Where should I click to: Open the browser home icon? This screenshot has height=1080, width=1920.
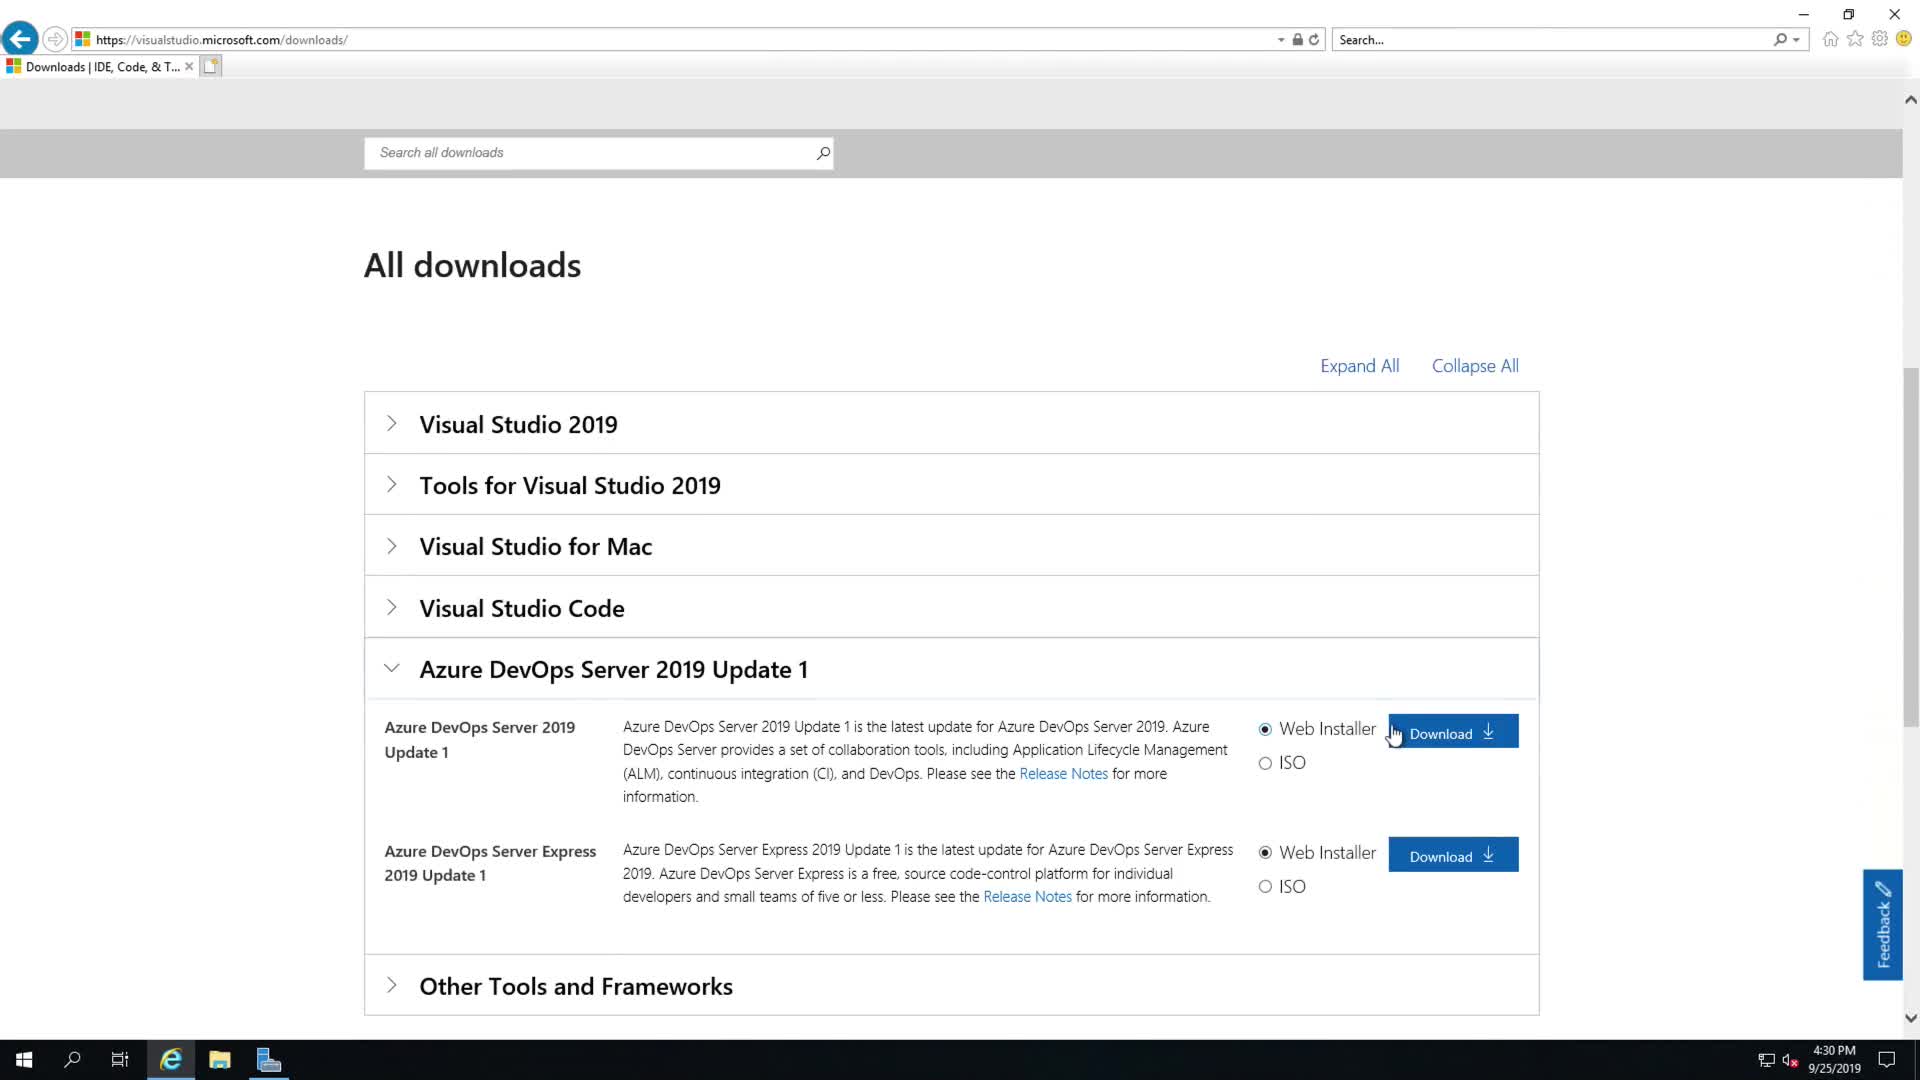(1830, 39)
